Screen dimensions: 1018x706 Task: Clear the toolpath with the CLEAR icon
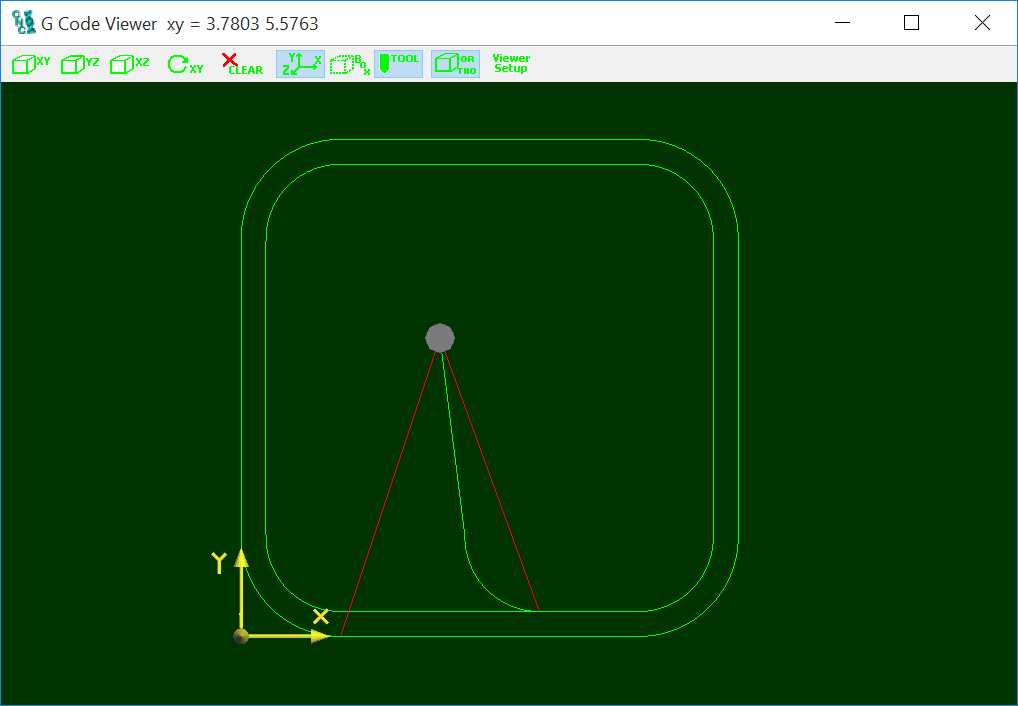241,64
